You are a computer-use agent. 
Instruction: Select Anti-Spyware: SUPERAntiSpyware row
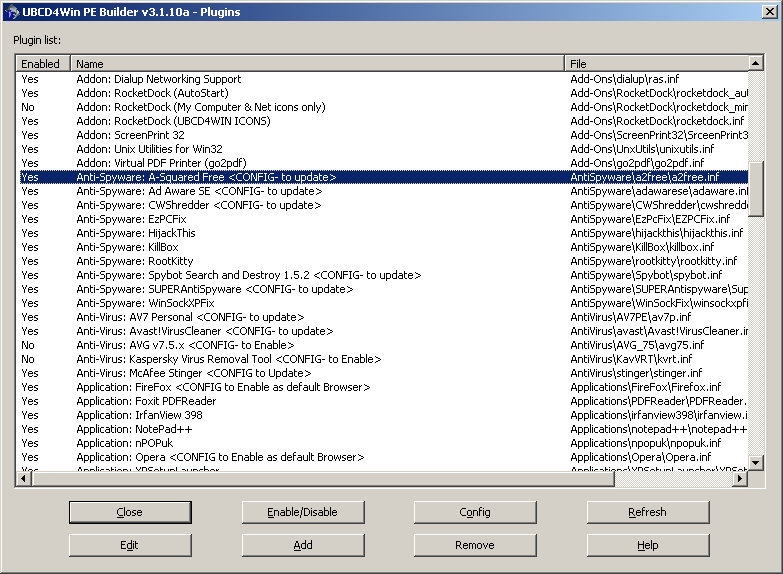pos(384,289)
